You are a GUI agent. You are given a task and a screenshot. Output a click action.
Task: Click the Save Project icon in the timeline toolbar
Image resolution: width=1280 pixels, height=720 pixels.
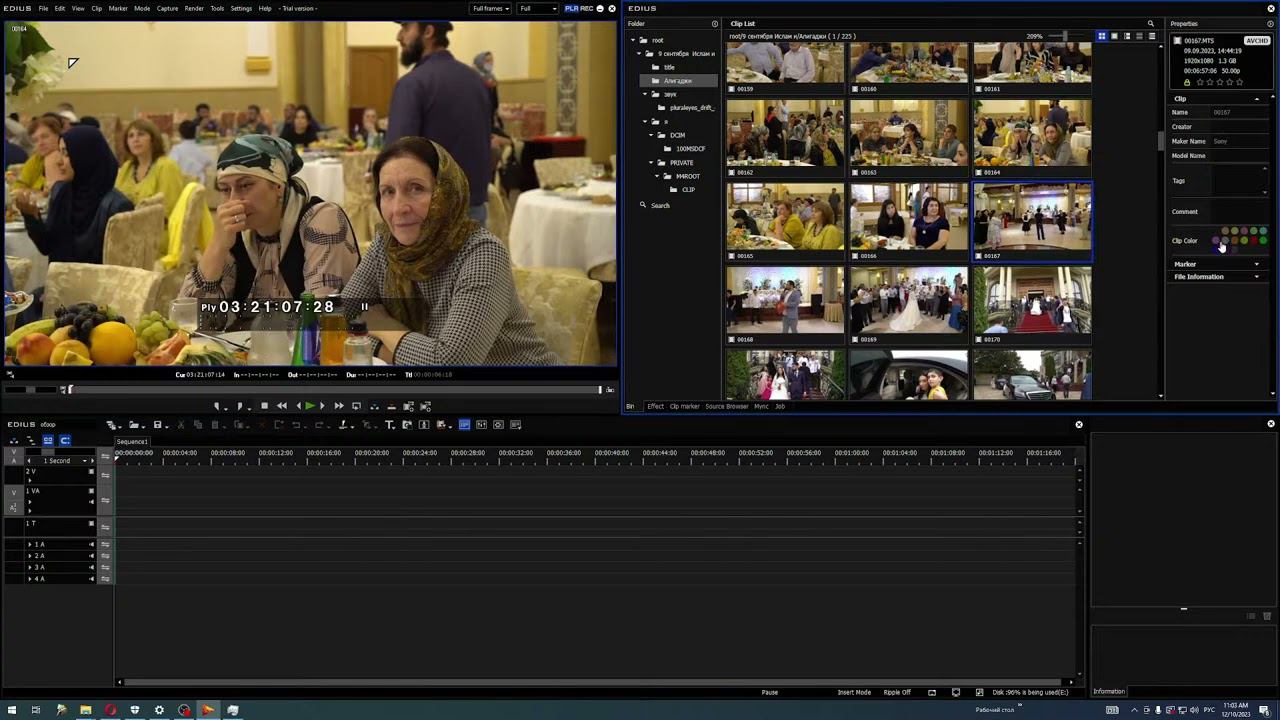tap(157, 425)
